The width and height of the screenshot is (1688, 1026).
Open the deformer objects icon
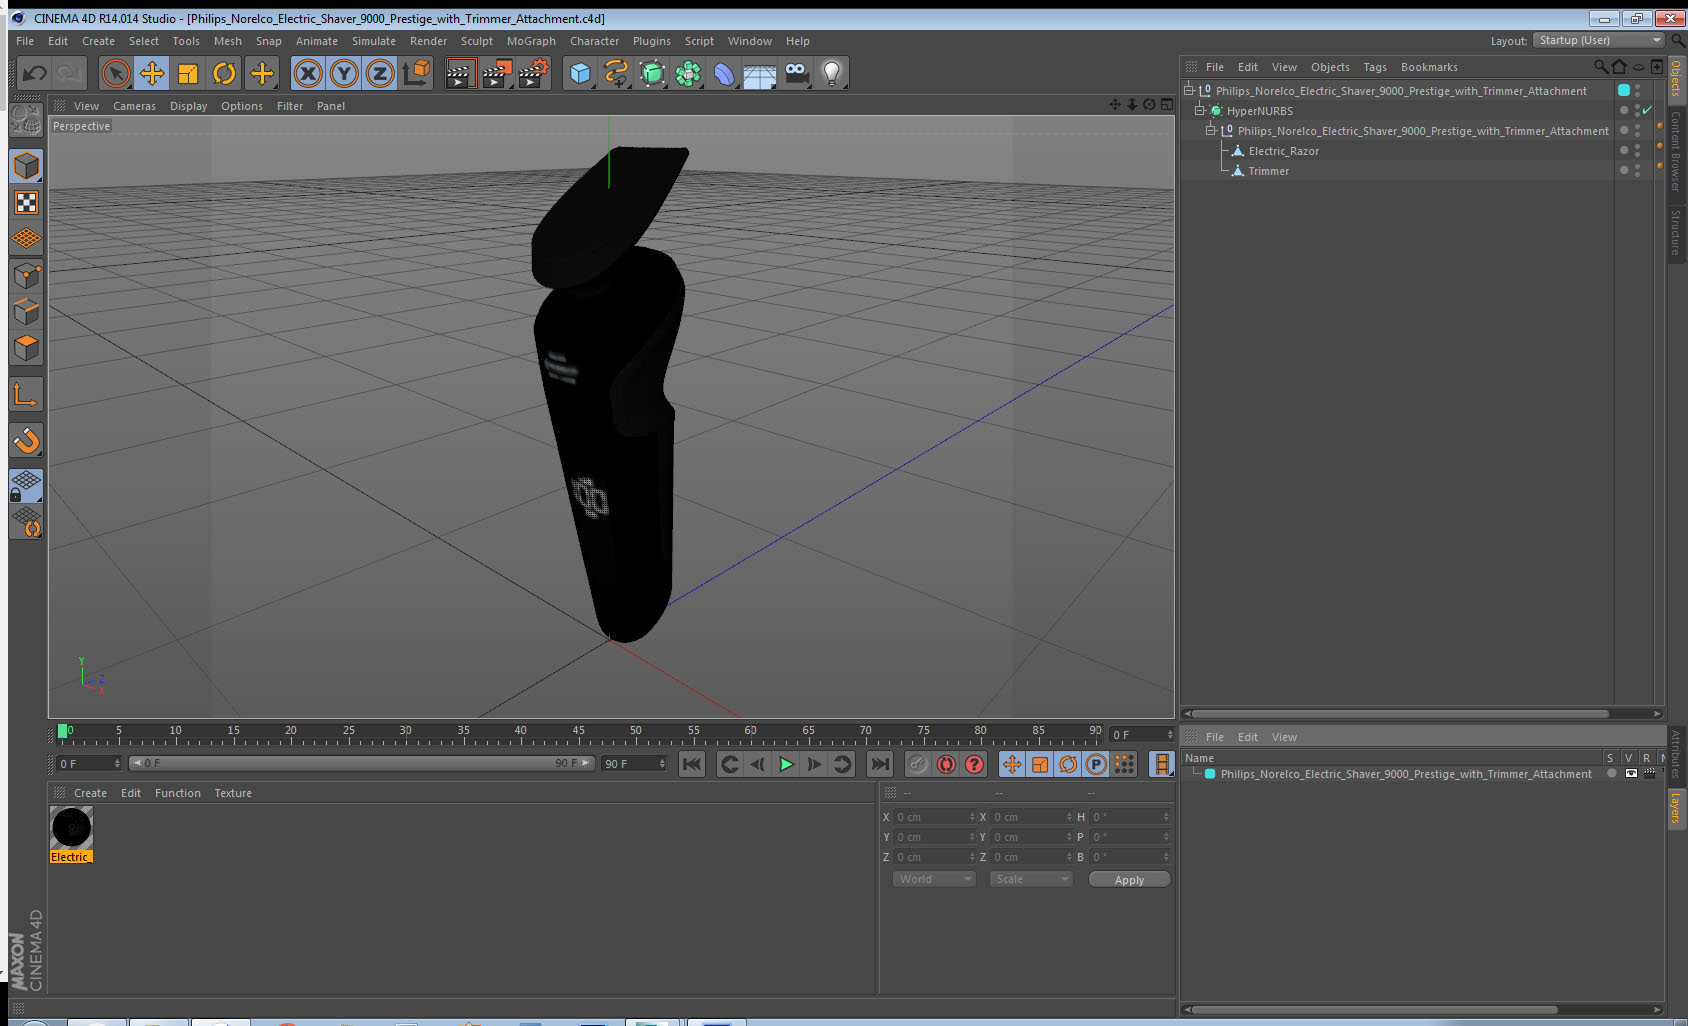click(x=724, y=73)
